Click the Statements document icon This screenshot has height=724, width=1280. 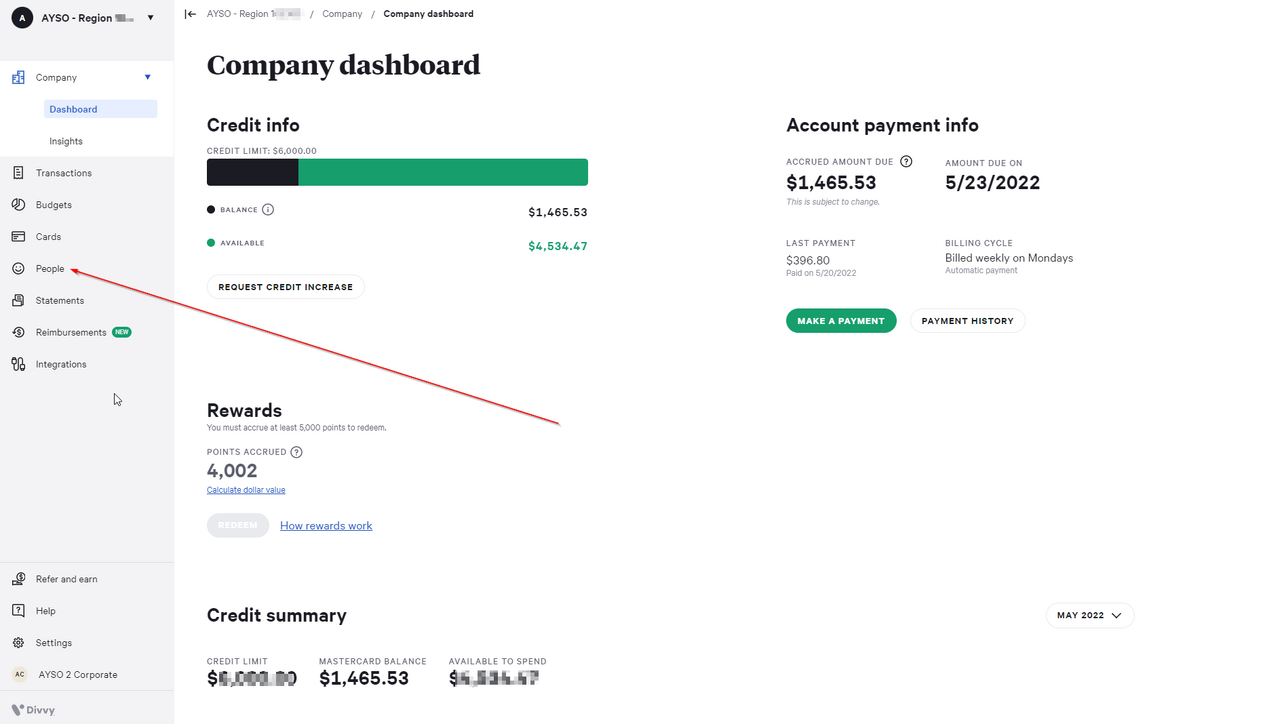coord(18,301)
